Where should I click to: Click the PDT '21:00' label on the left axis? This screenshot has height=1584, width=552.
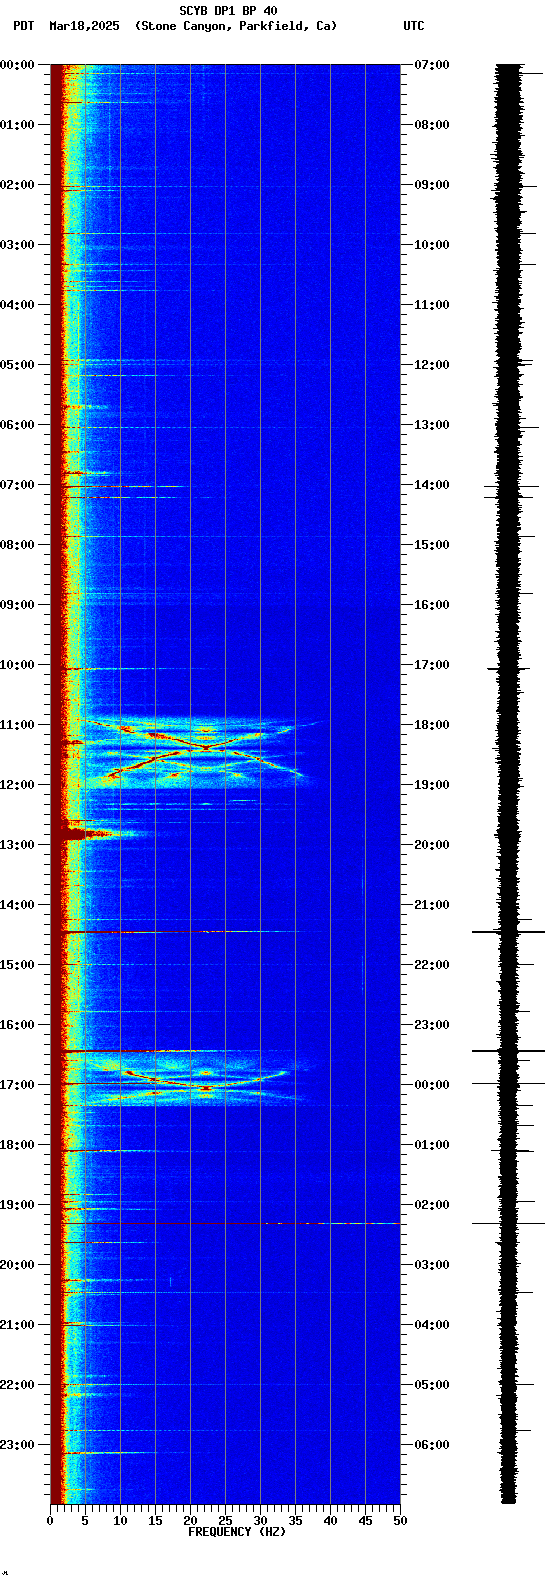tap(18, 1325)
